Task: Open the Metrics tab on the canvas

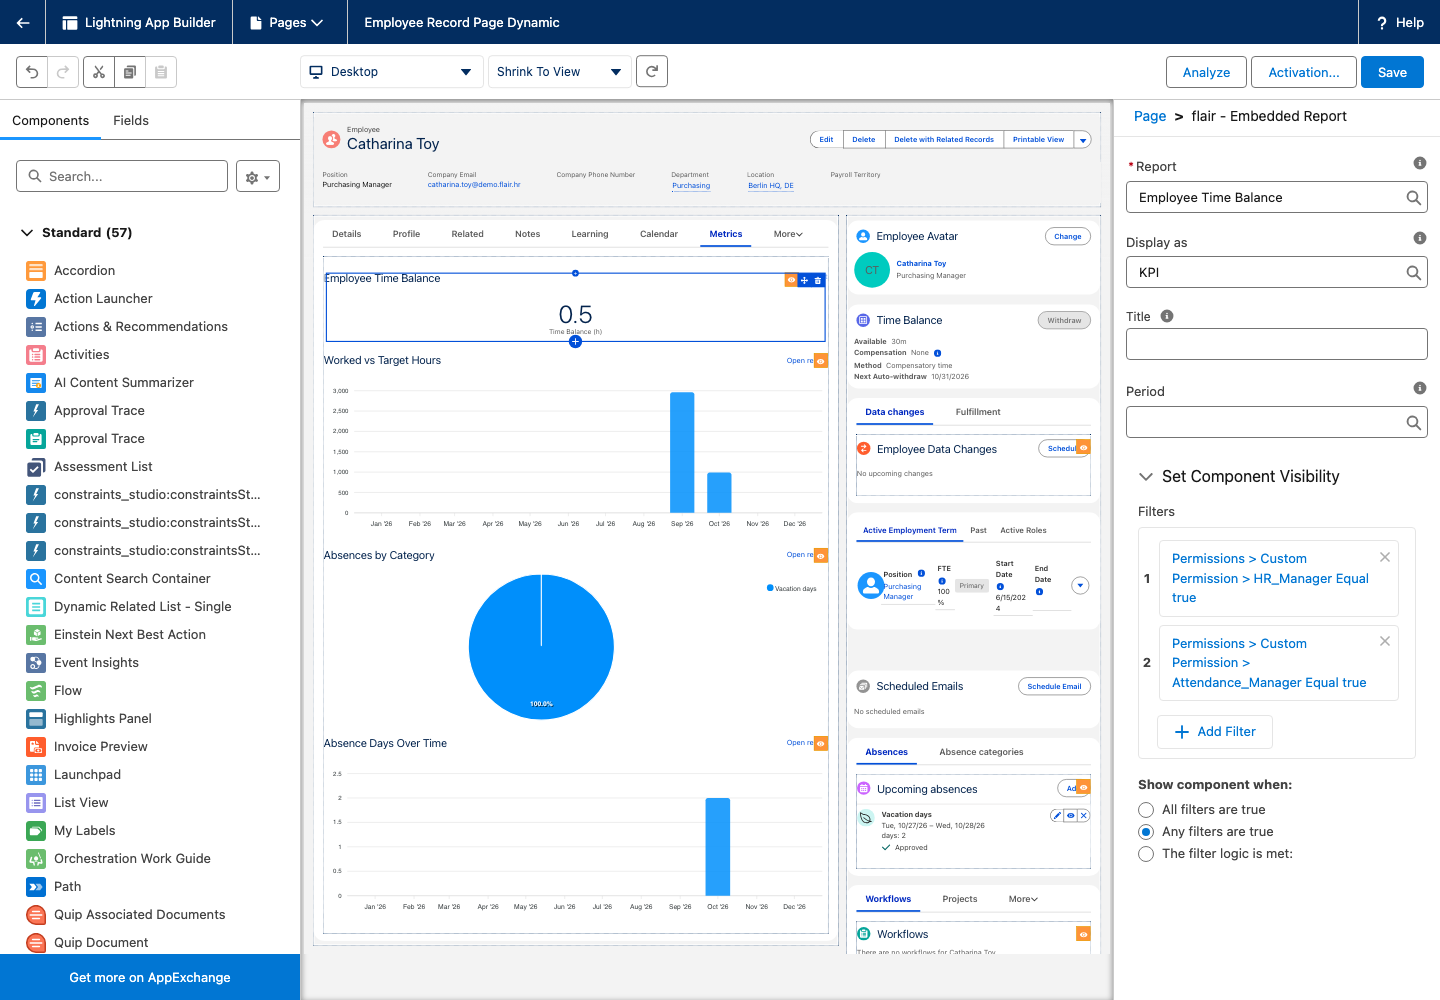Action: pos(726,234)
